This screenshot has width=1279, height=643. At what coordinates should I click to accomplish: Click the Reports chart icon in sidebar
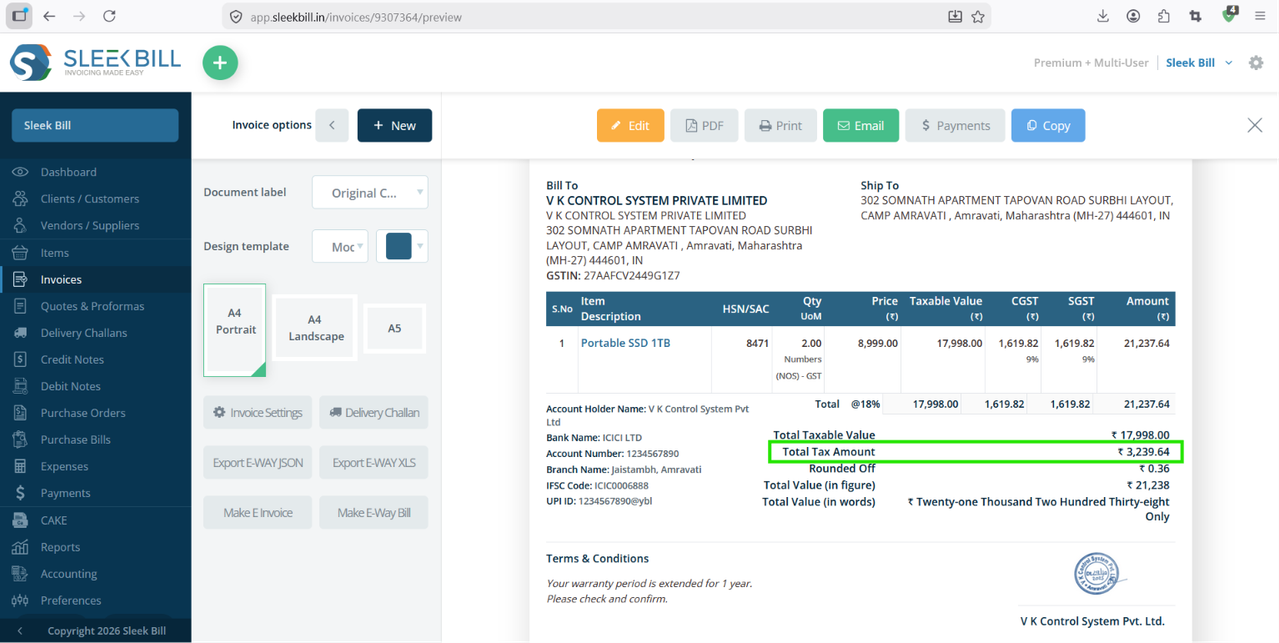[x=20, y=547]
